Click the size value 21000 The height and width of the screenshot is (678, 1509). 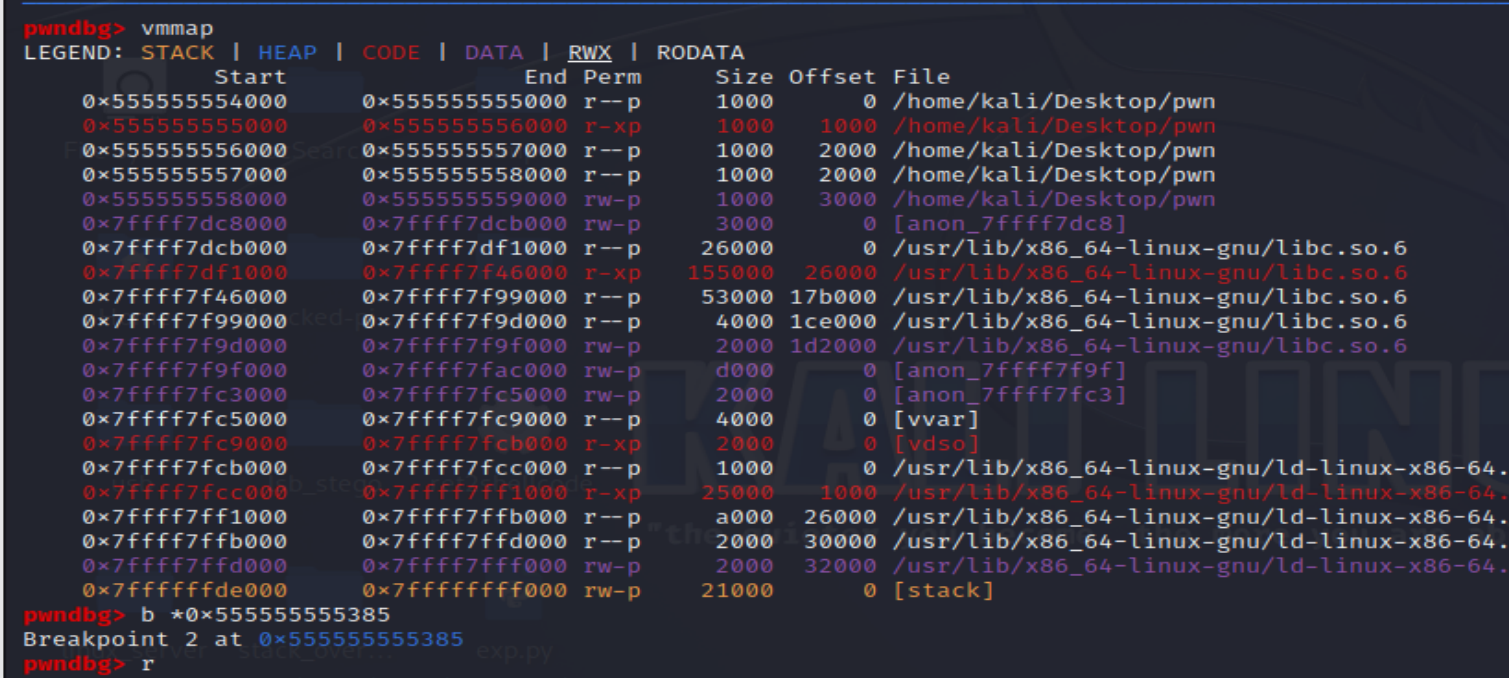[737, 591]
